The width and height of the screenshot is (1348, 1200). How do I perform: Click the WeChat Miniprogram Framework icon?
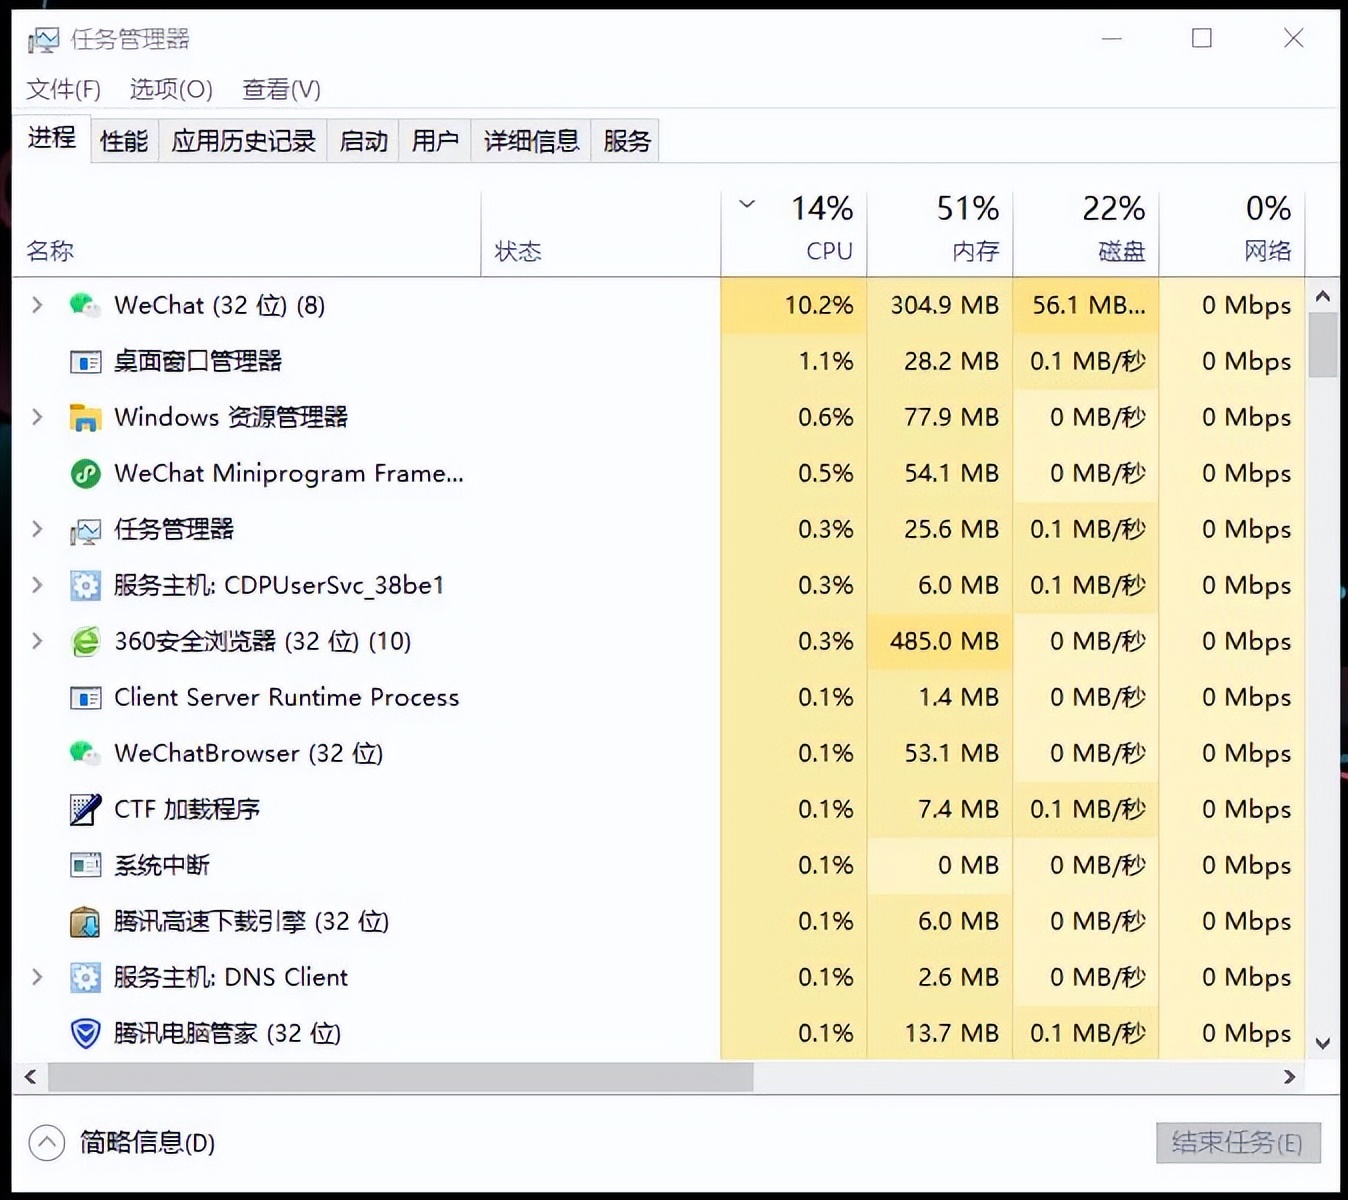(84, 473)
